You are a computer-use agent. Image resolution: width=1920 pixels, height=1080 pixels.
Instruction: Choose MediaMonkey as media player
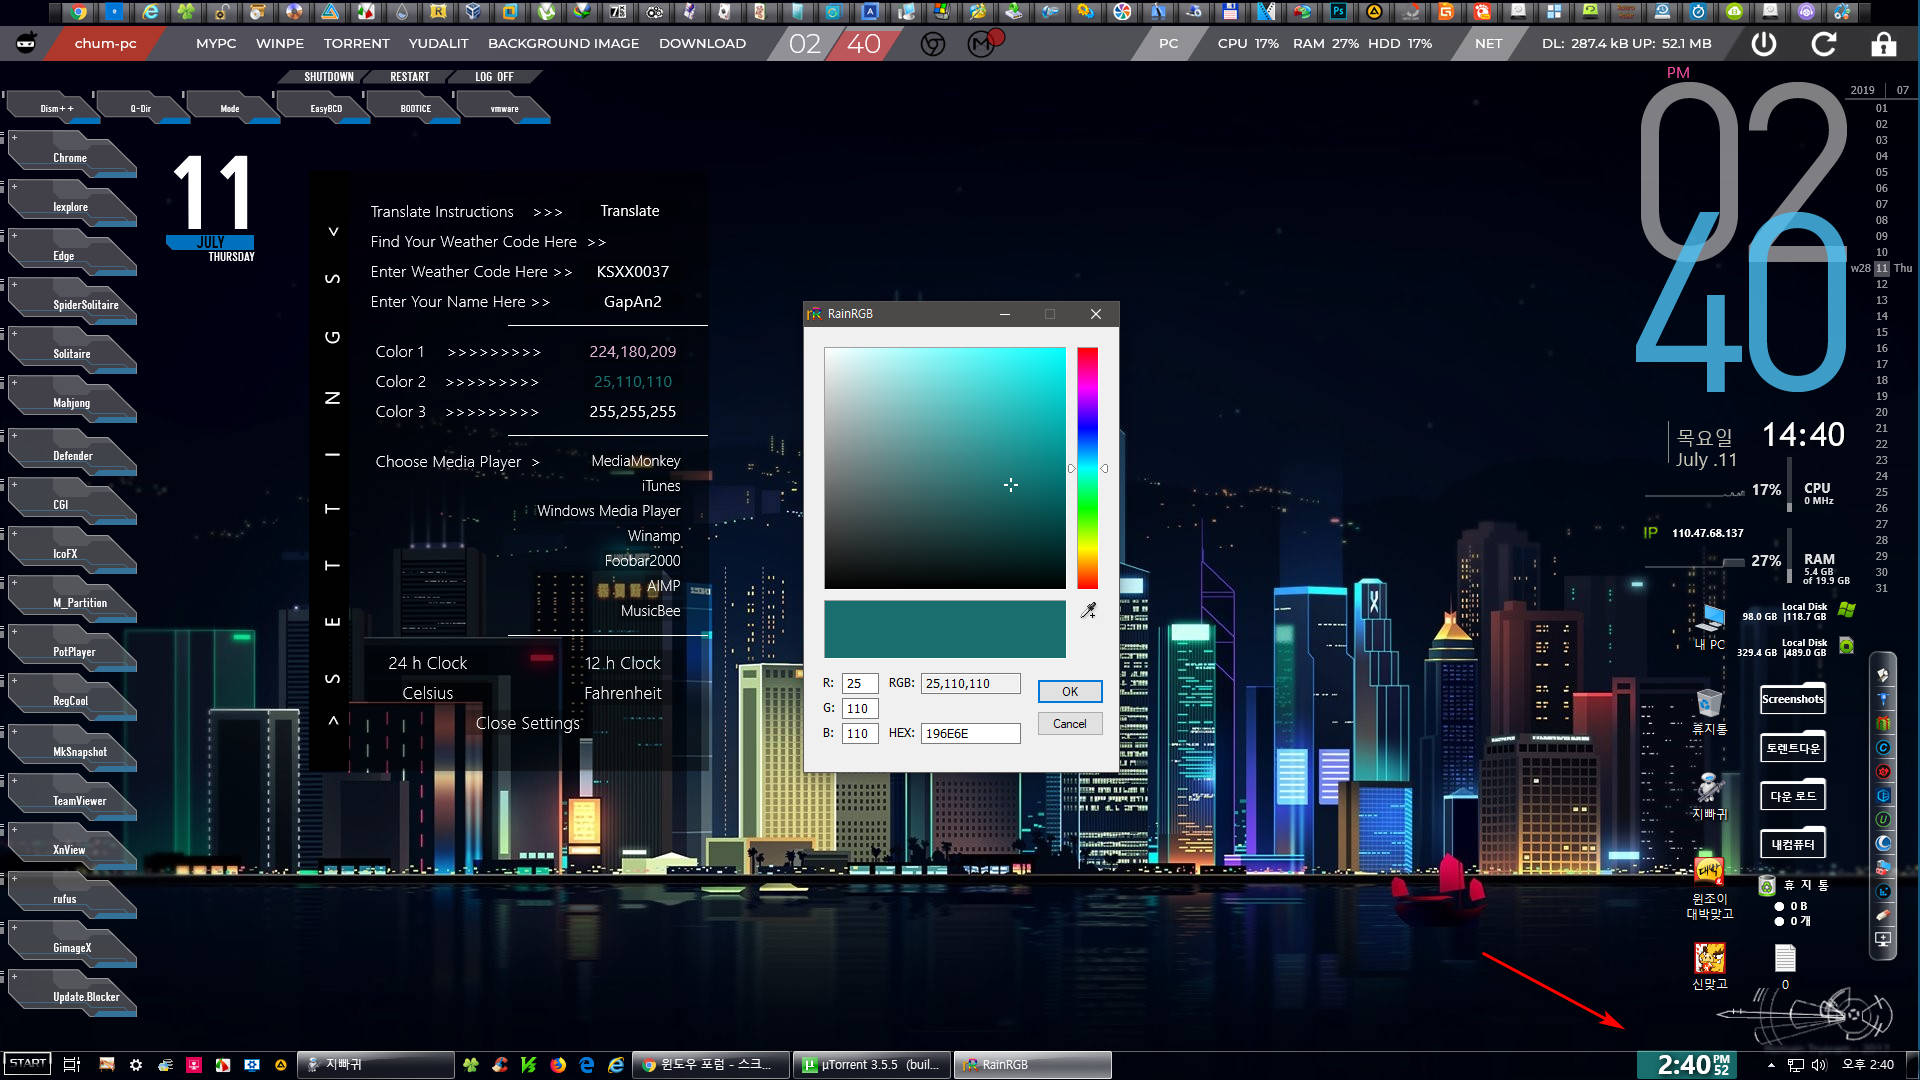tap(635, 461)
